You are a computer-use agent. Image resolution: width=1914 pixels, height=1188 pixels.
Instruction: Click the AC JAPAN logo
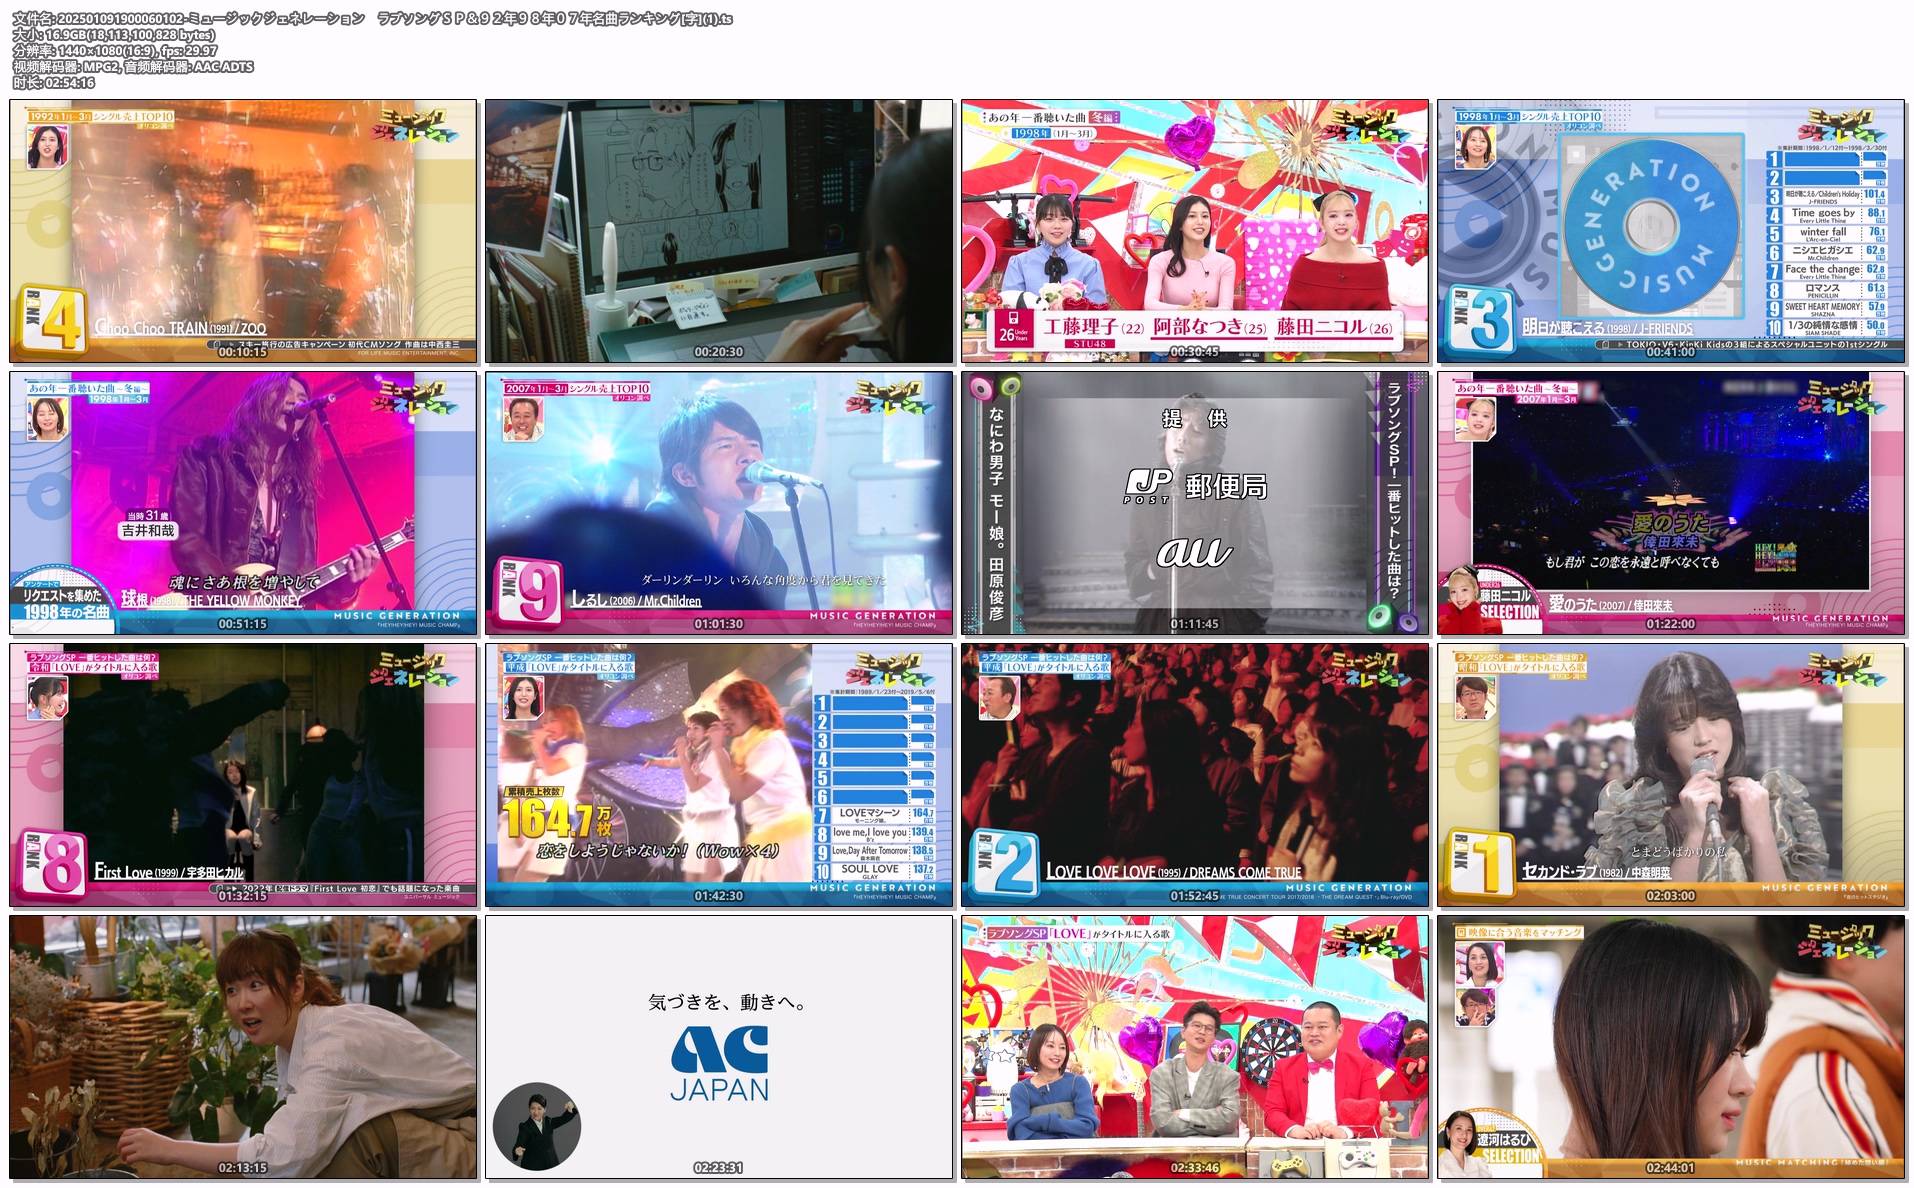point(720,1063)
